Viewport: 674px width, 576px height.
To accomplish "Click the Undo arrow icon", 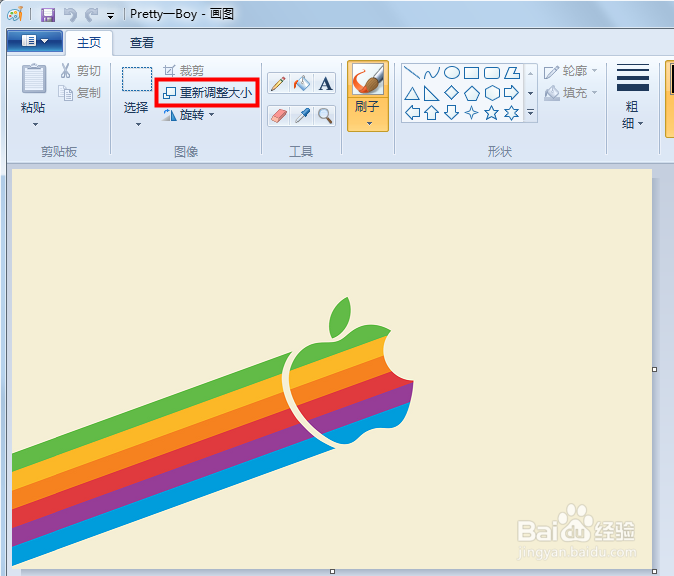I will point(70,15).
